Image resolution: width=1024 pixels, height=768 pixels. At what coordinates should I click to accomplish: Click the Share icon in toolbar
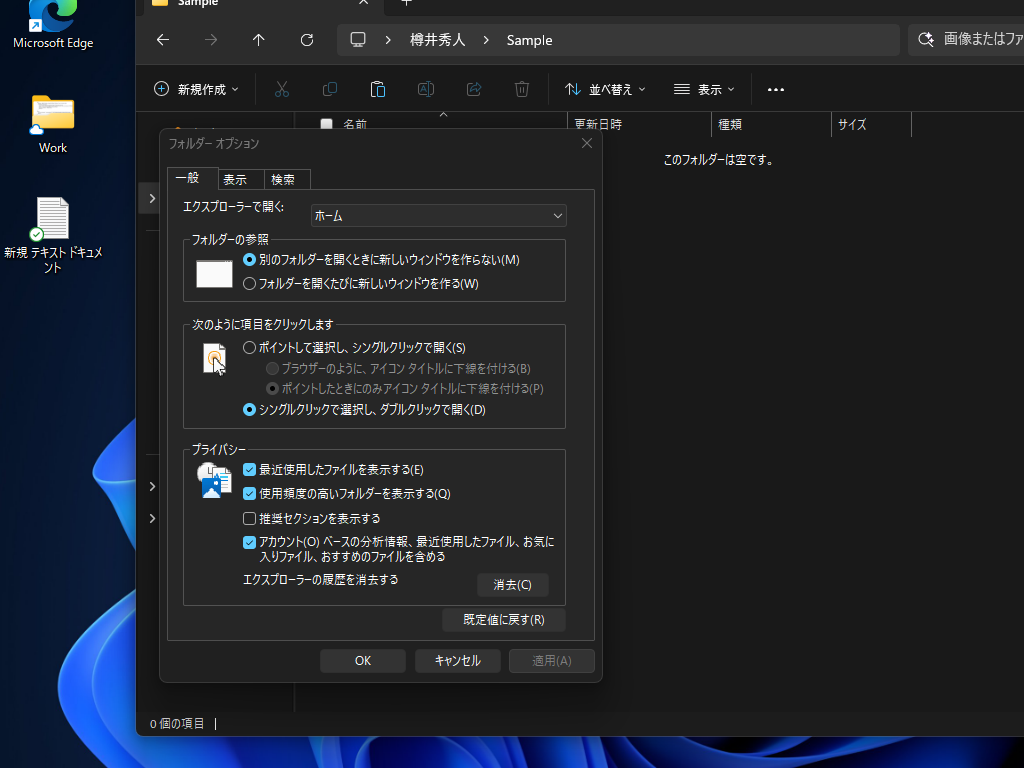(474, 89)
